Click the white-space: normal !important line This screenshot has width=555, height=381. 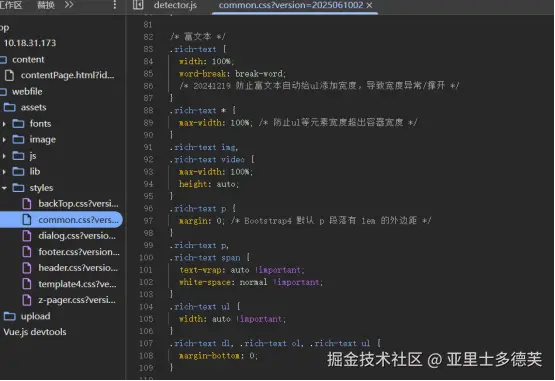[x=251, y=282]
